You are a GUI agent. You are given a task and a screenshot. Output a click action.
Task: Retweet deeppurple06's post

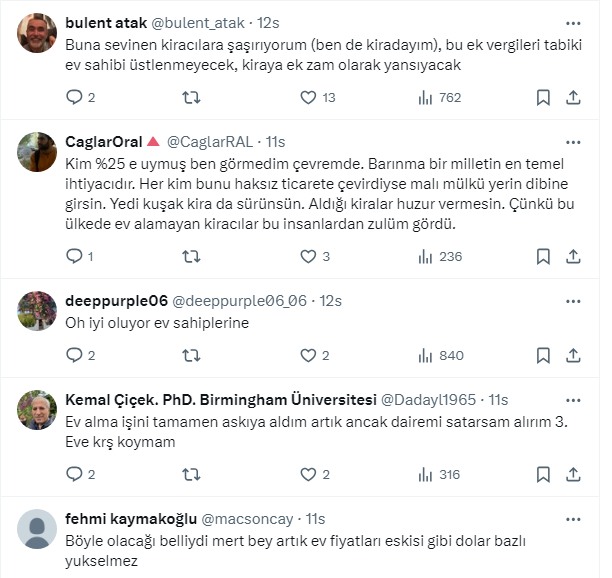click(x=192, y=355)
